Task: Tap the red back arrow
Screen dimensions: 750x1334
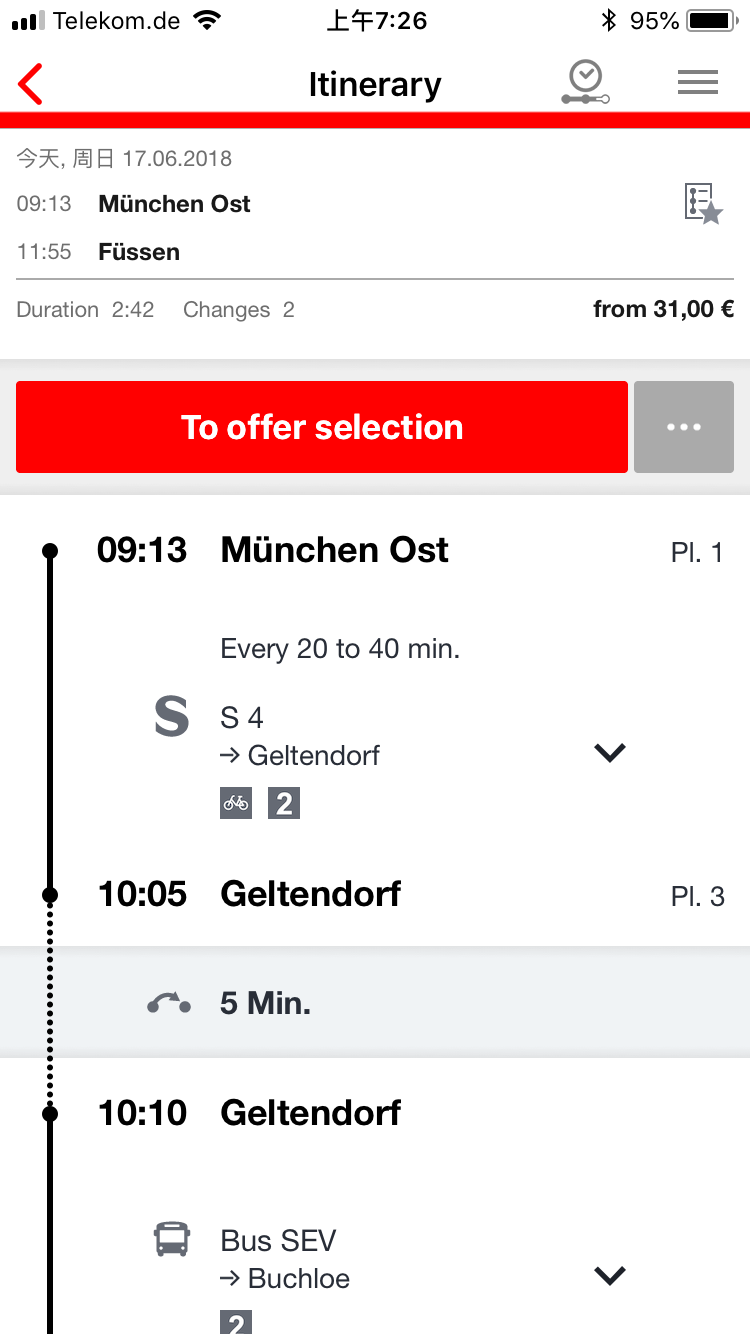Action: (x=31, y=84)
